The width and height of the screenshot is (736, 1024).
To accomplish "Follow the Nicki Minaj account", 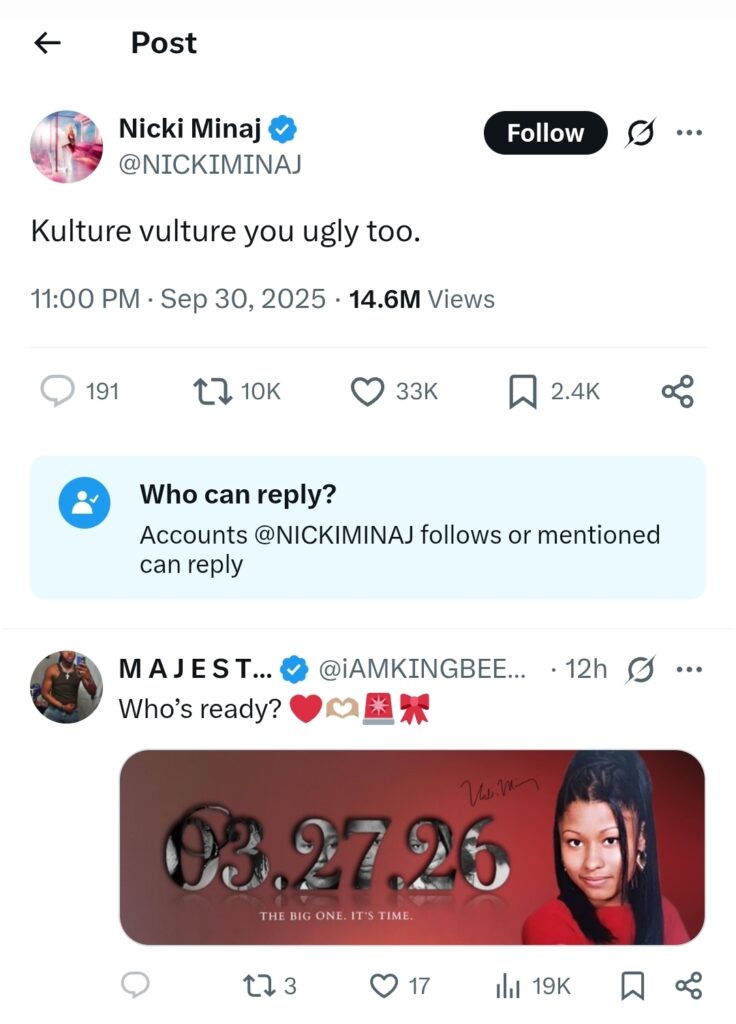I will 545,133.
